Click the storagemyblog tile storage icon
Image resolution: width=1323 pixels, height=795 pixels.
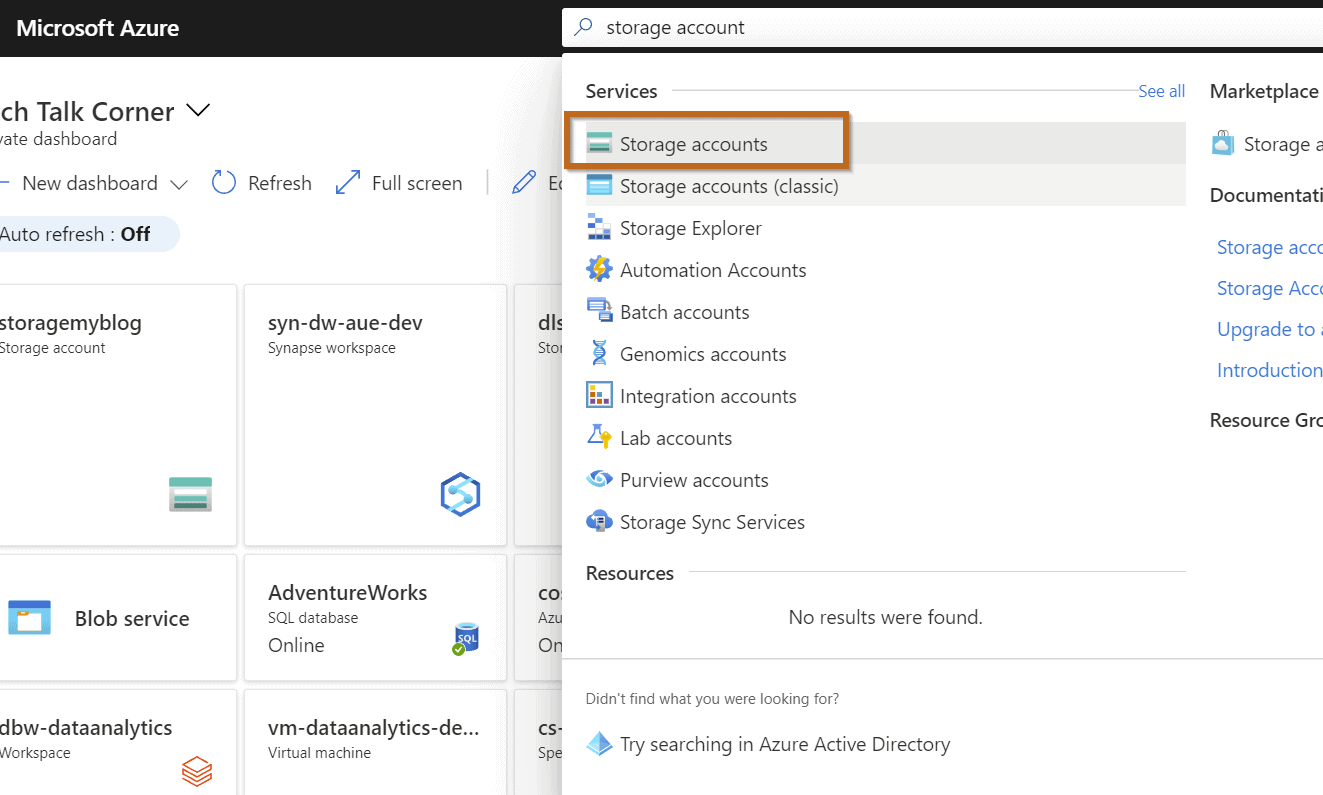(x=190, y=494)
